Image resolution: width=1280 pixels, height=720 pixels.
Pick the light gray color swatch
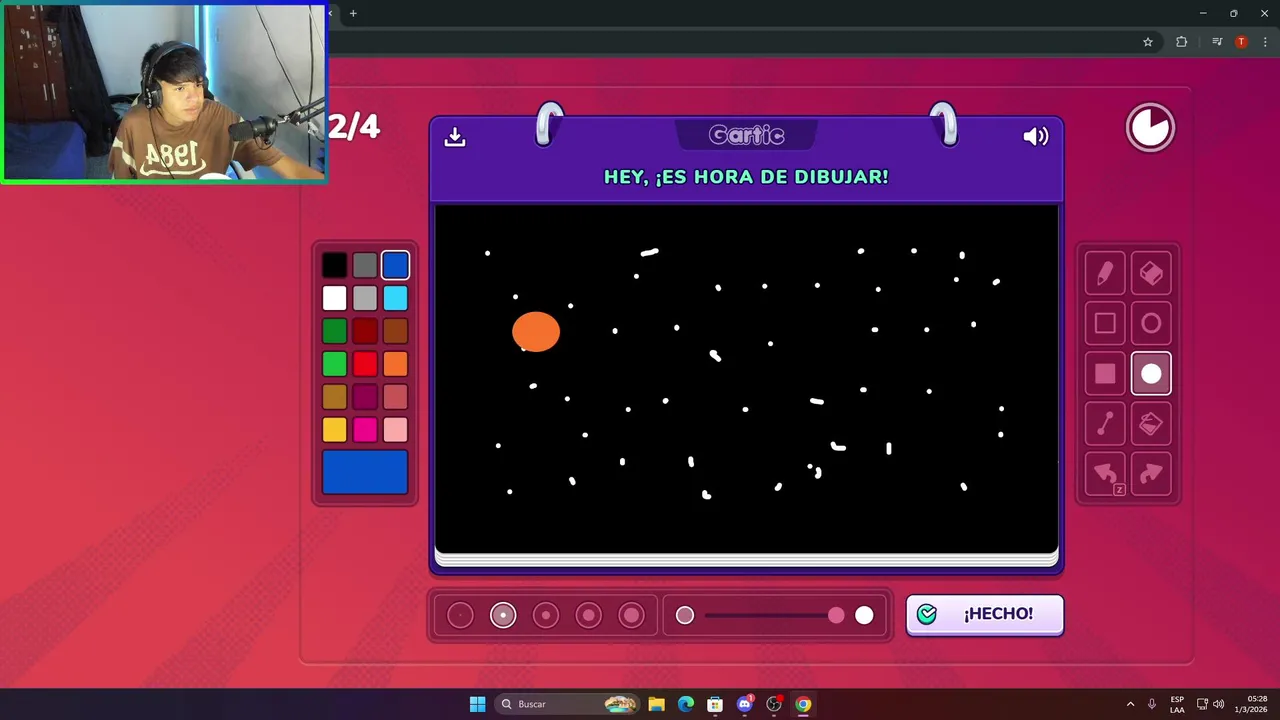[365, 298]
